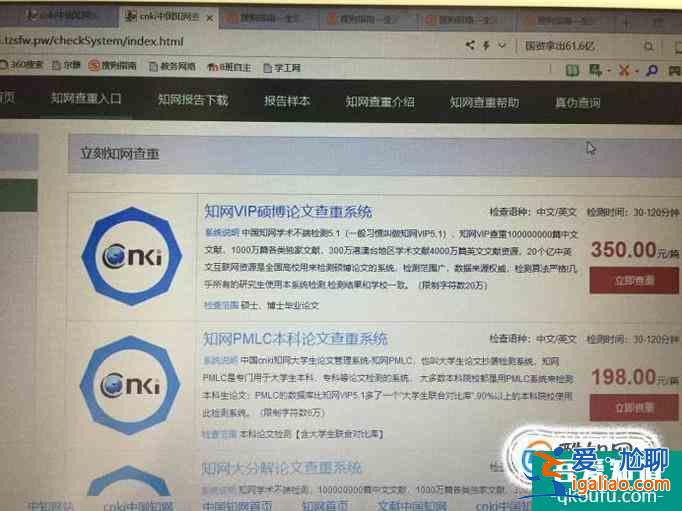
Task: Click the lightning speed-mode icon in address bar
Action: [x=487, y=45]
